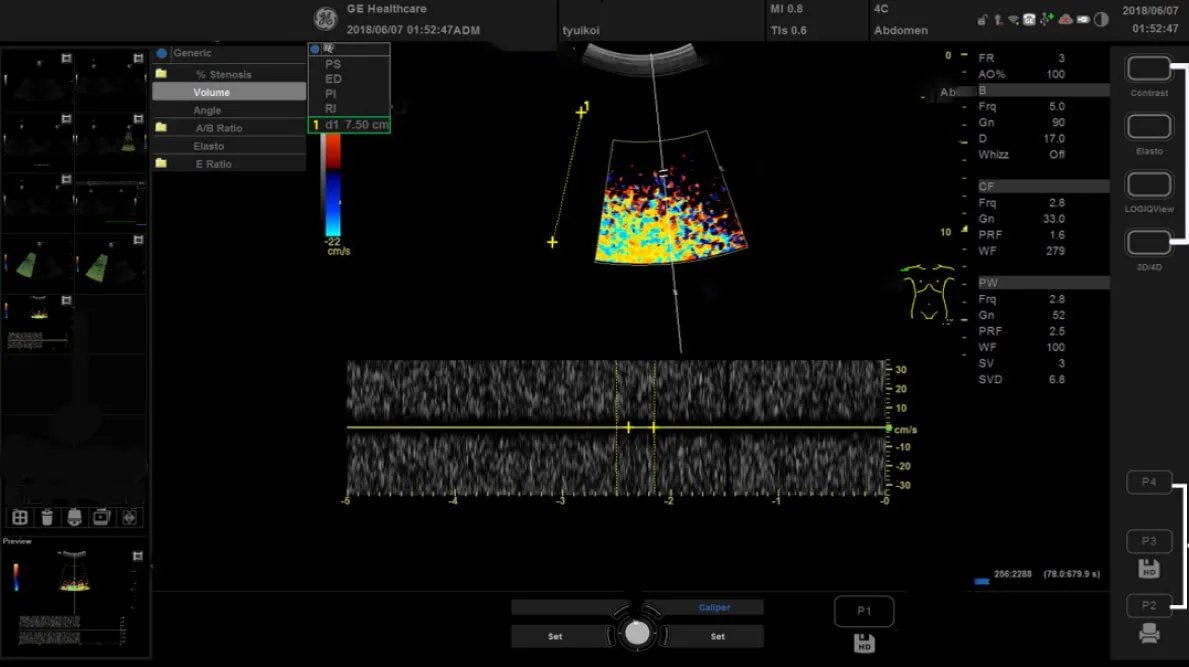Click the four-pane grid layout icon
This screenshot has width=1189, height=667.
pos(19,517)
